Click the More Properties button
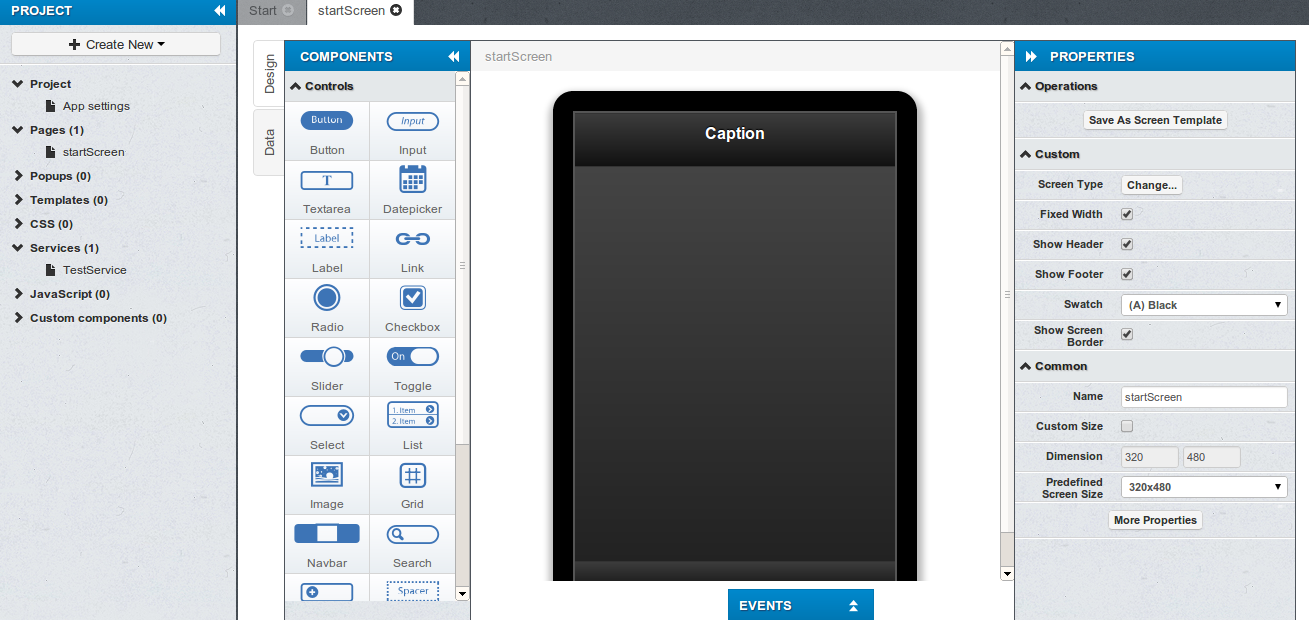 pos(1155,520)
